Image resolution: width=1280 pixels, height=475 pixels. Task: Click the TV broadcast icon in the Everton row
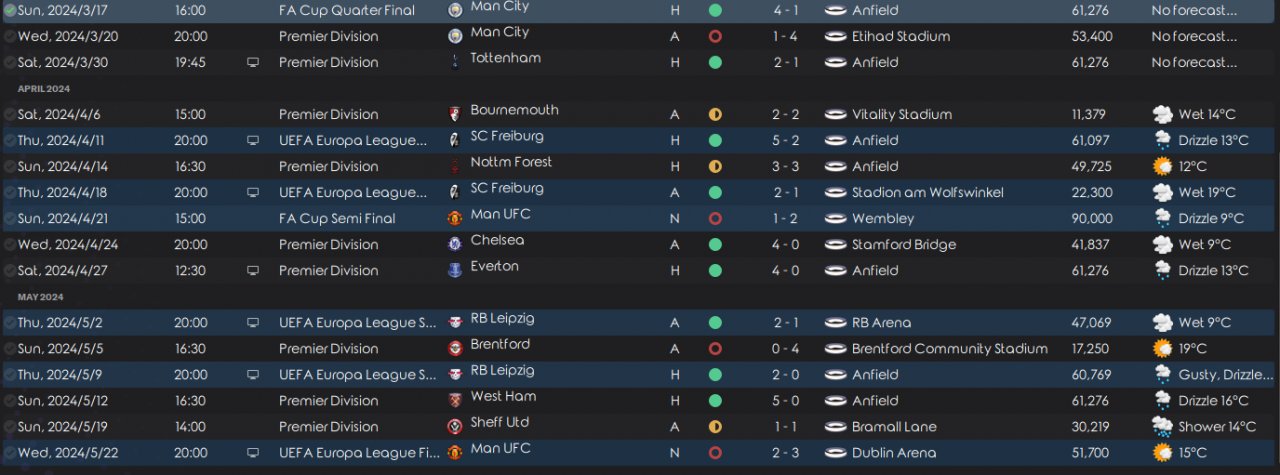[x=253, y=270]
